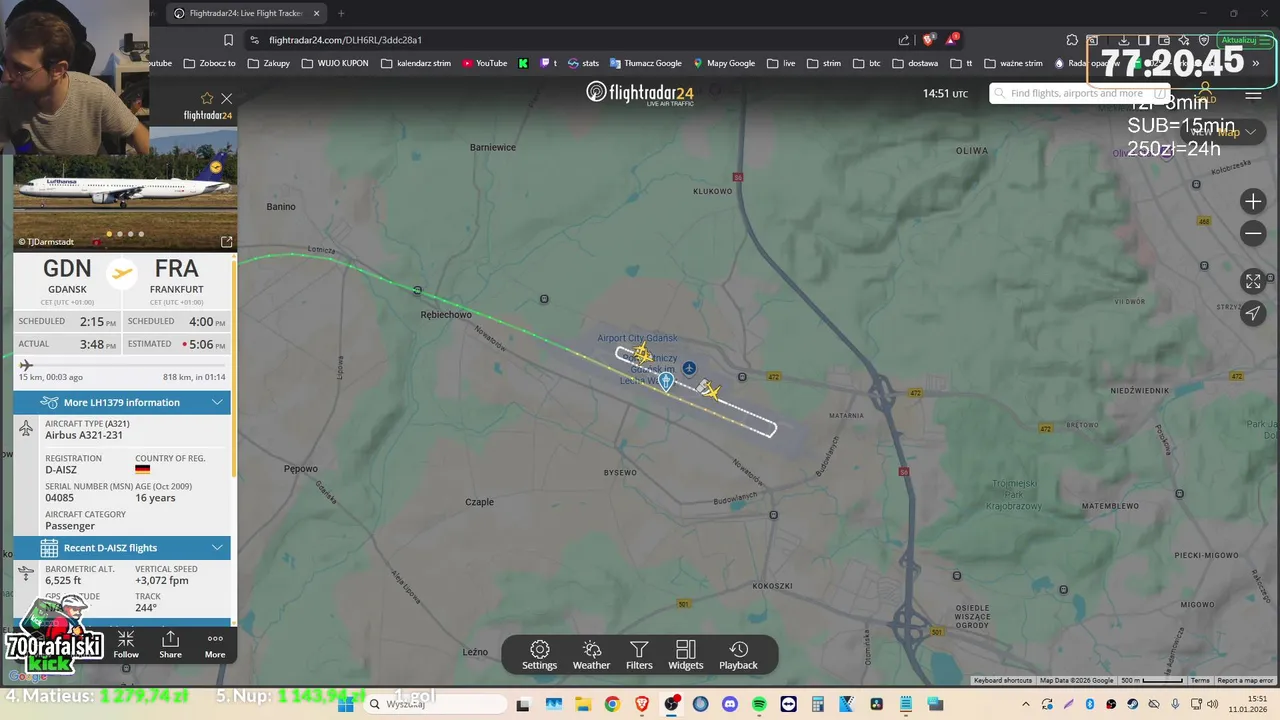Open map Filters
The height and width of the screenshot is (720, 1280).
click(x=639, y=655)
